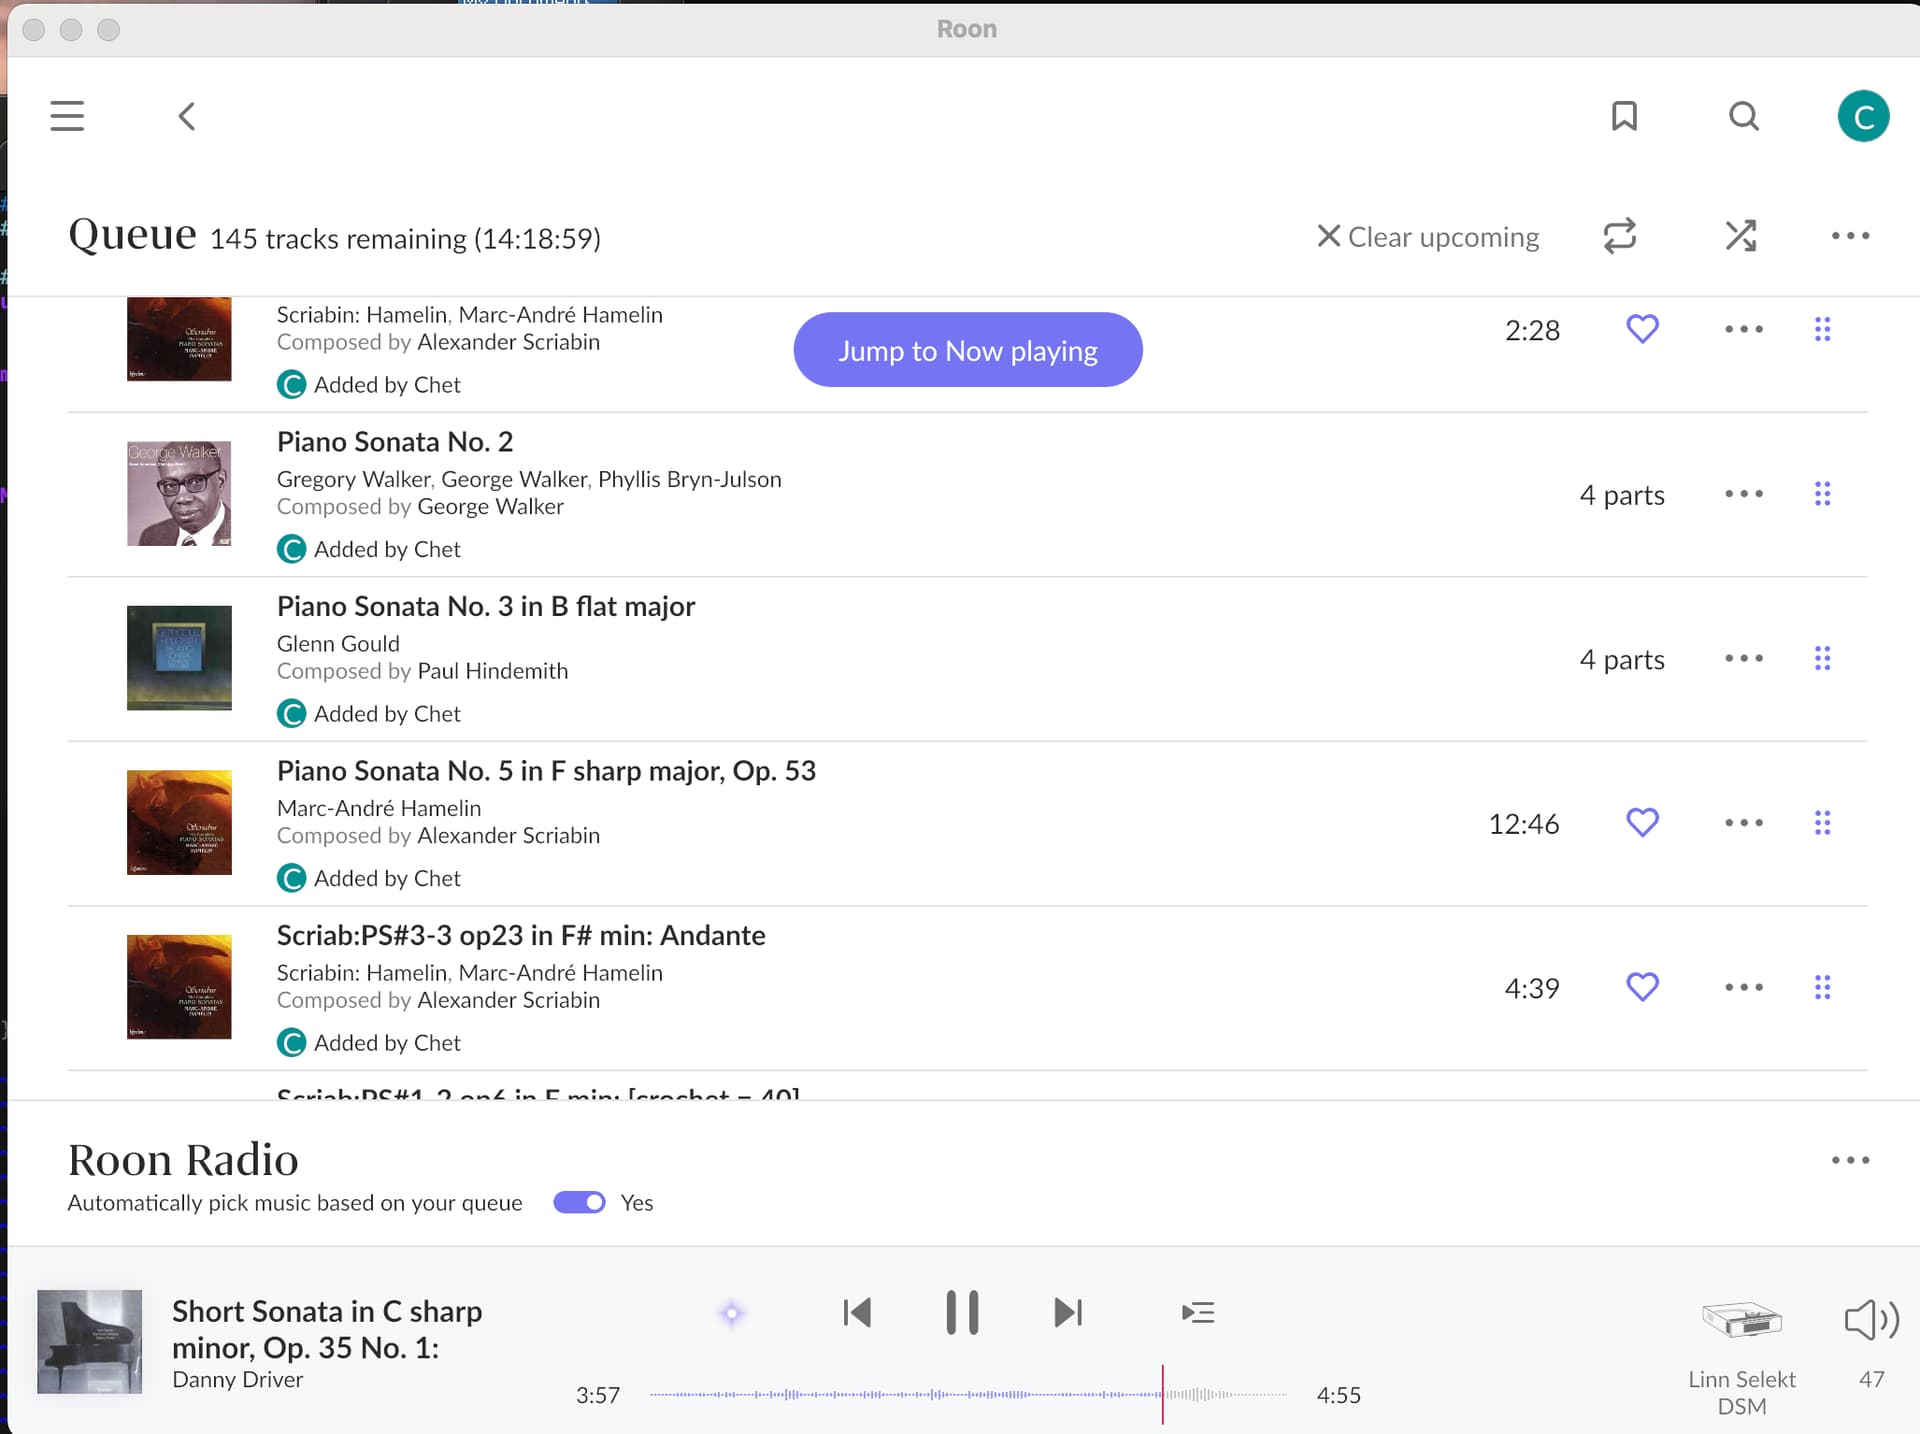Open the Glenn Gould album cover thumbnail
The image size is (1920, 1434).
point(179,658)
